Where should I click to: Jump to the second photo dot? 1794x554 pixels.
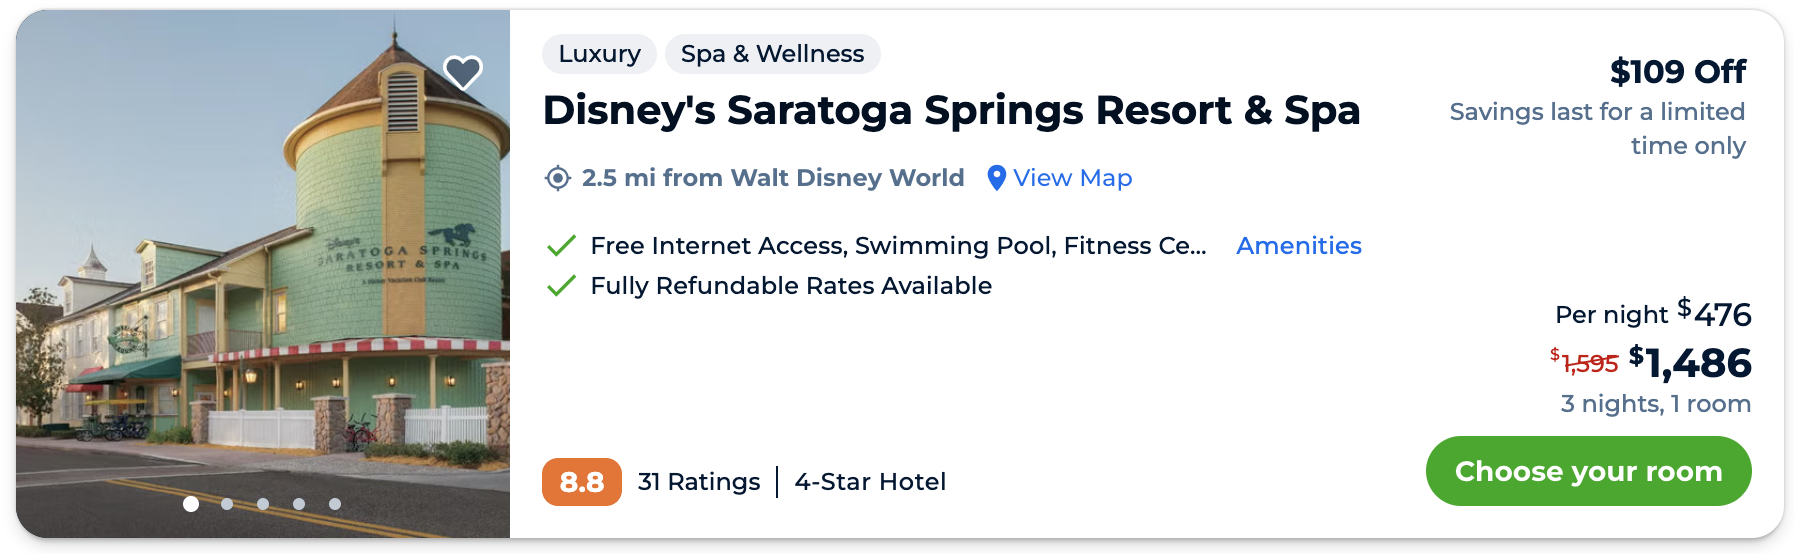(x=227, y=504)
